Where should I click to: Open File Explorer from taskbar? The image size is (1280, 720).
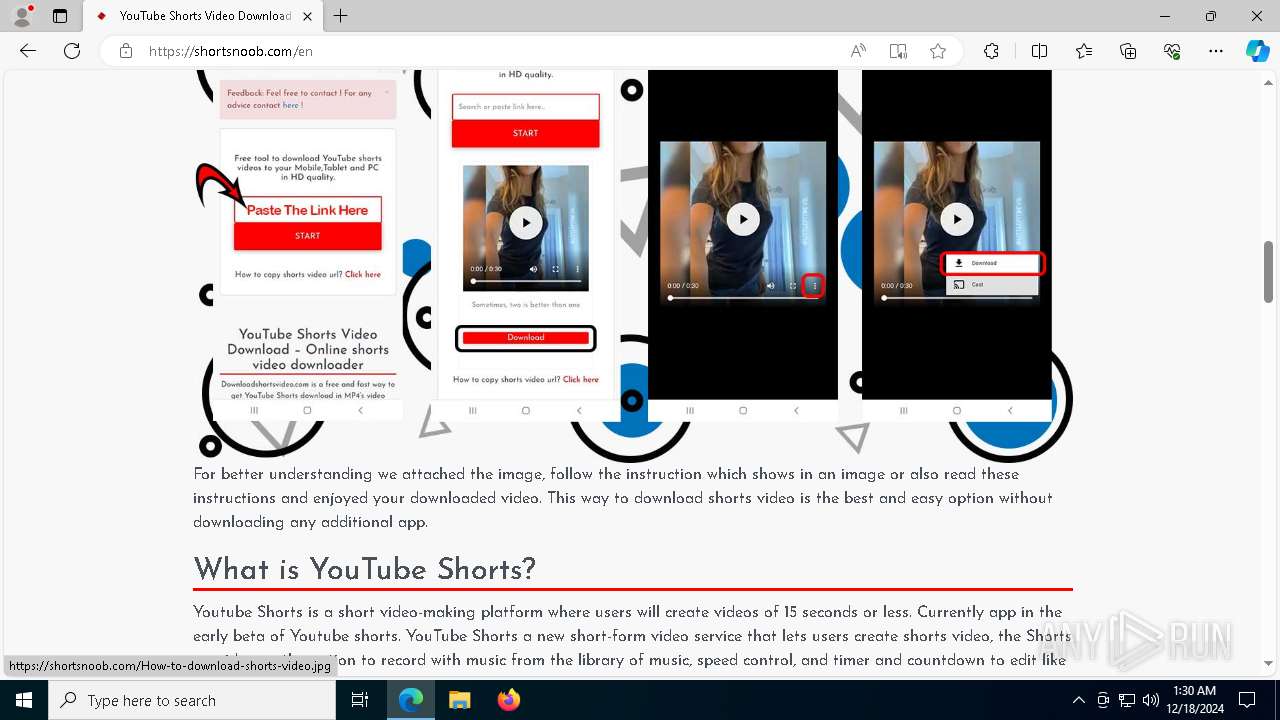point(459,700)
